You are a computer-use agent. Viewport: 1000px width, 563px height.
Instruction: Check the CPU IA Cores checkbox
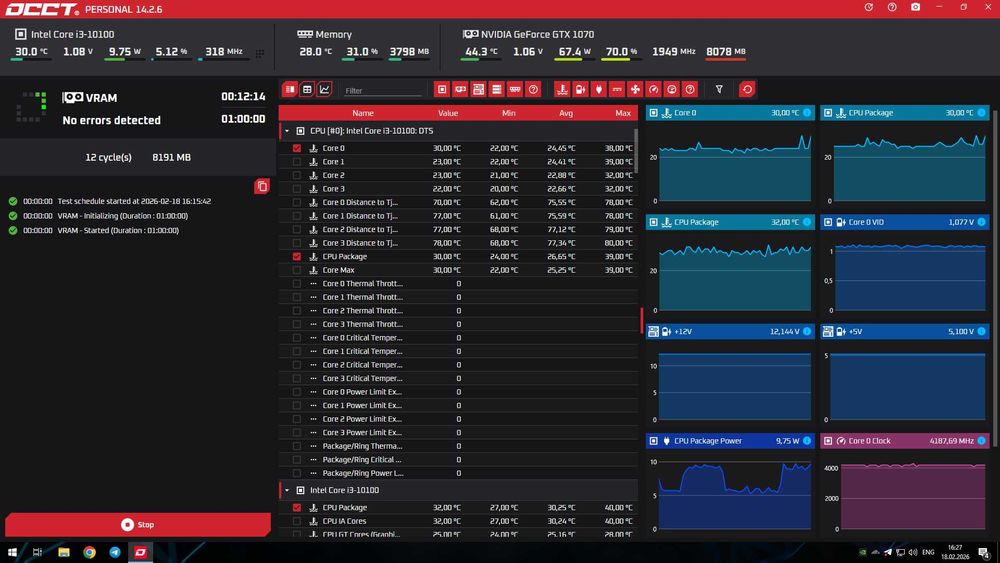click(x=297, y=521)
